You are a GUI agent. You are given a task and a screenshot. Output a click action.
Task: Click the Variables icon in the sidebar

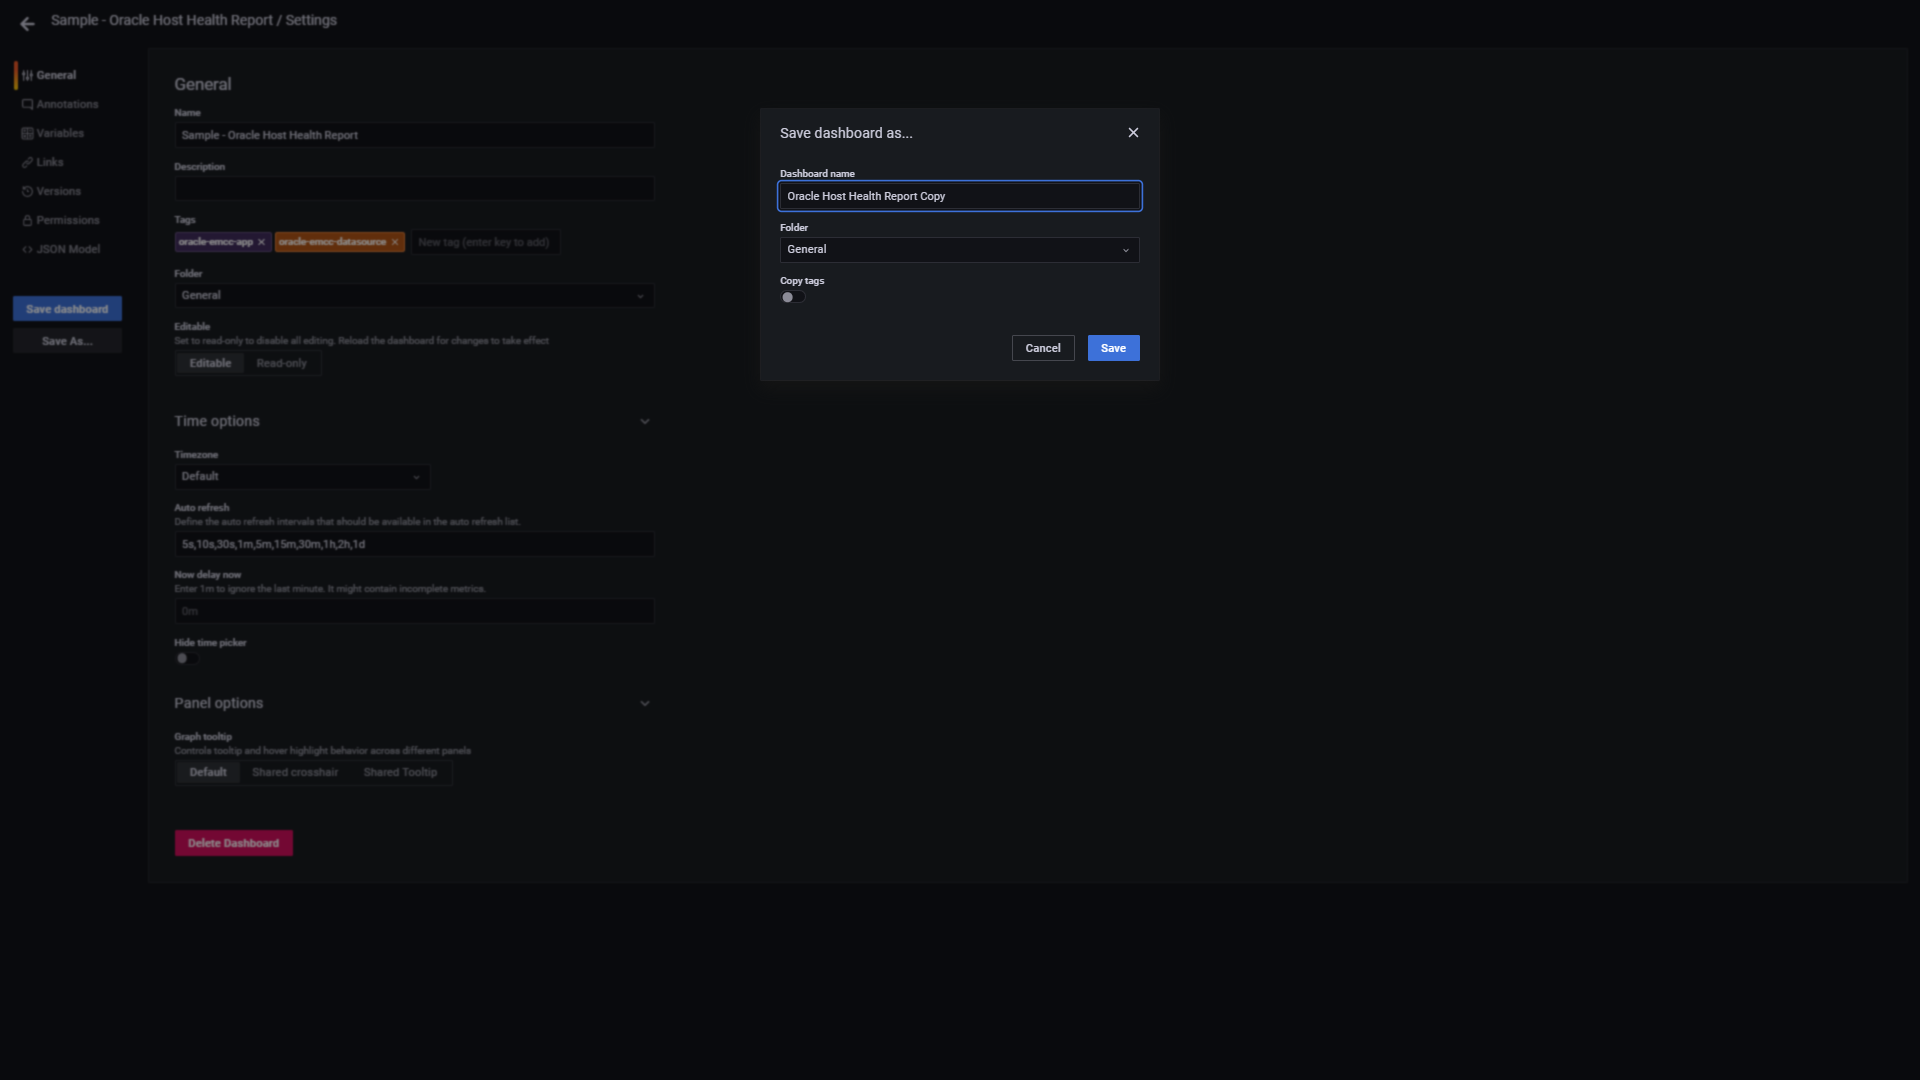click(27, 133)
